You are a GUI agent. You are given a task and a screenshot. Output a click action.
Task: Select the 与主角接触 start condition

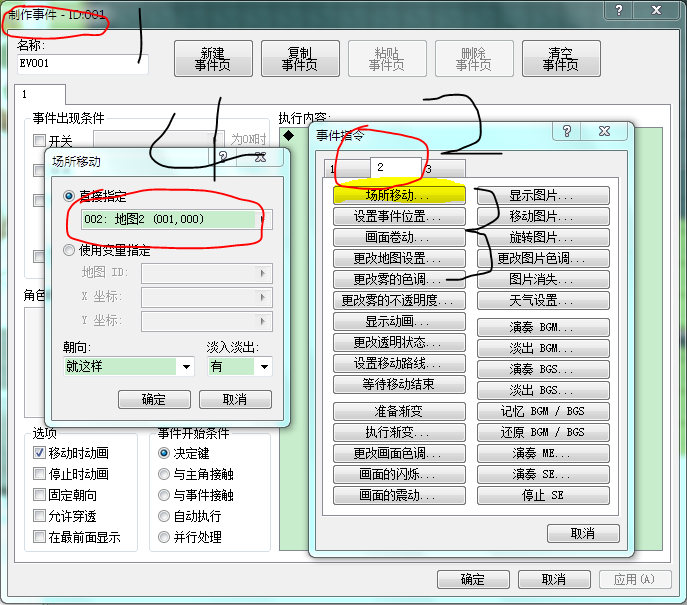click(164, 474)
